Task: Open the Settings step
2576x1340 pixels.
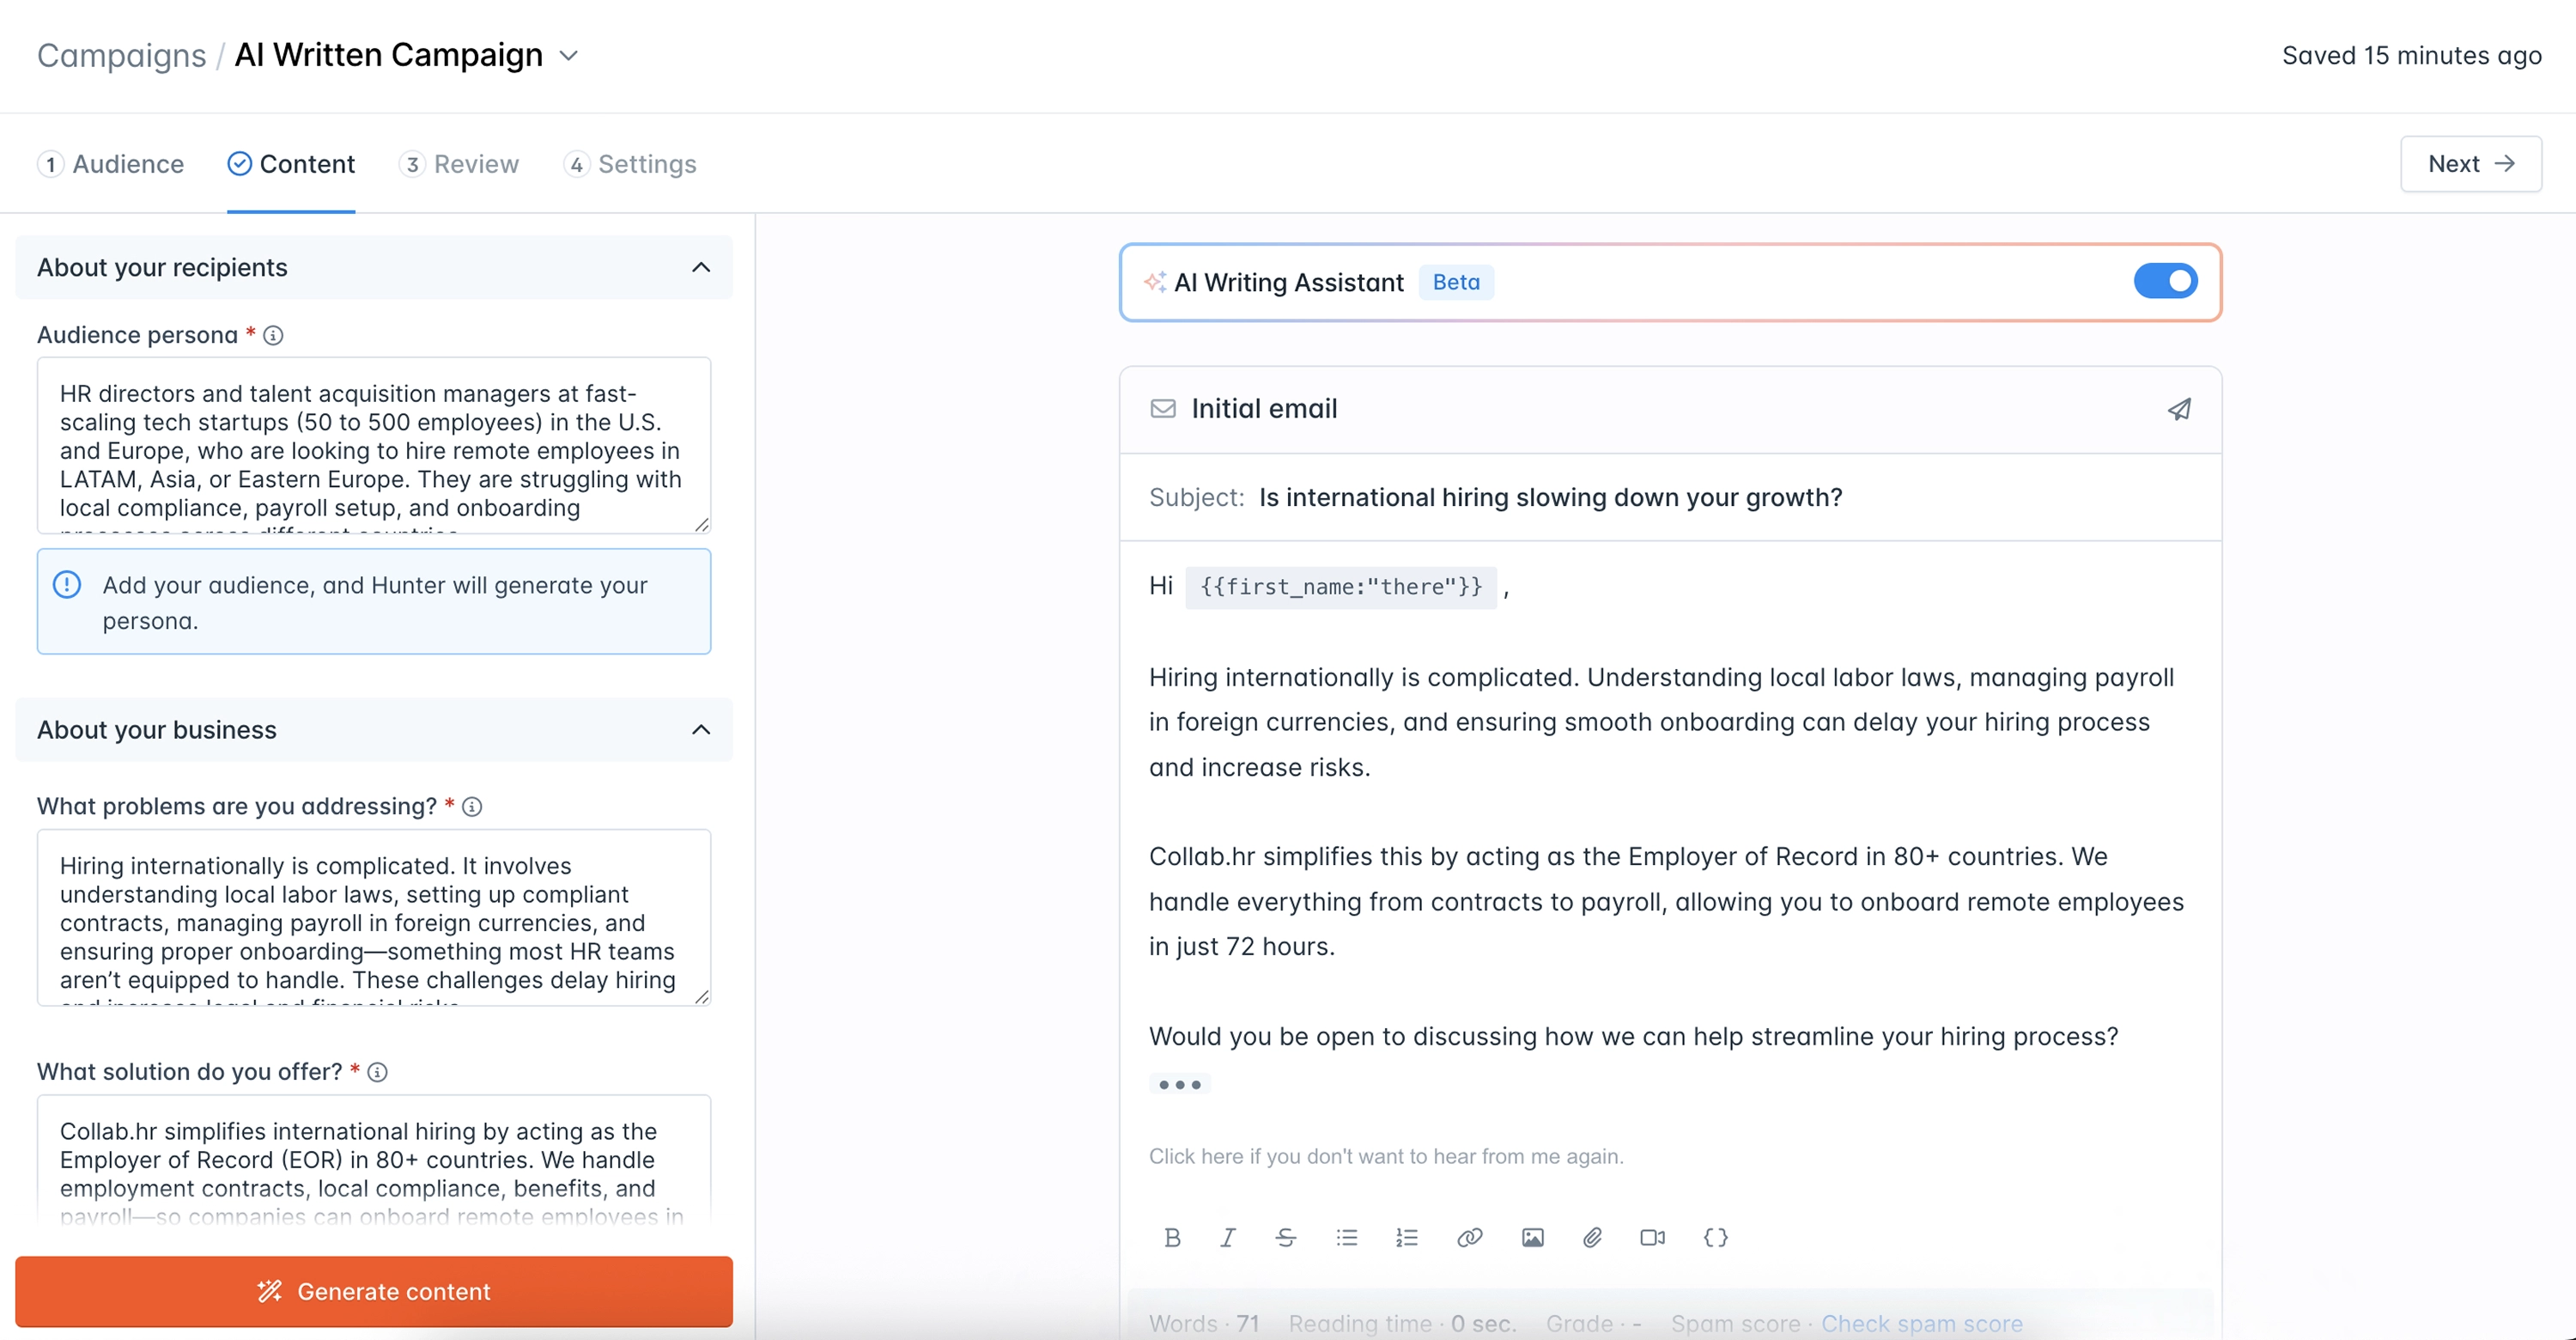Action: (630, 164)
